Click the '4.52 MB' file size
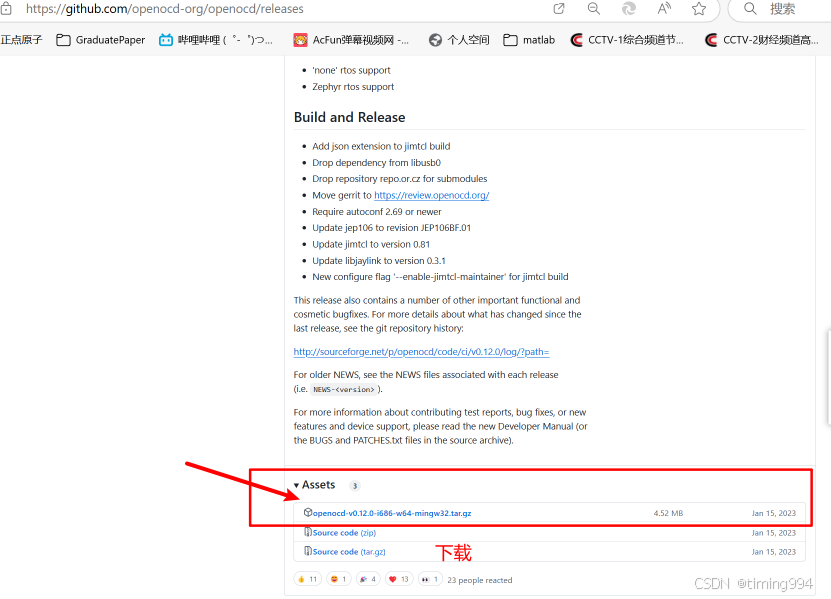The image size is (831, 599). (x=668, y=513)
